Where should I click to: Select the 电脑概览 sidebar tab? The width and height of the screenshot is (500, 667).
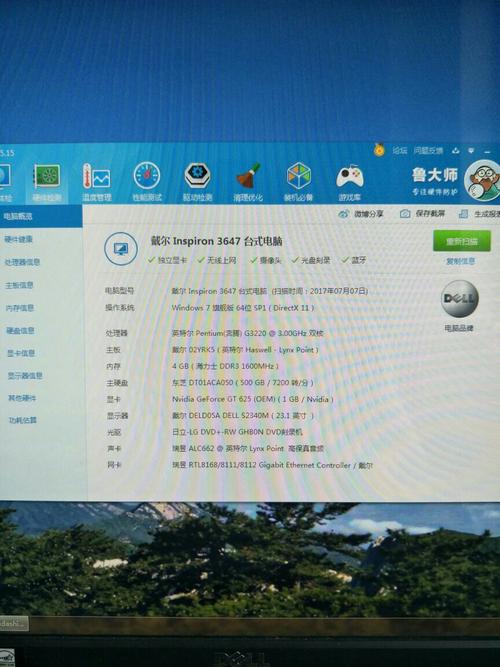point(41,216)
